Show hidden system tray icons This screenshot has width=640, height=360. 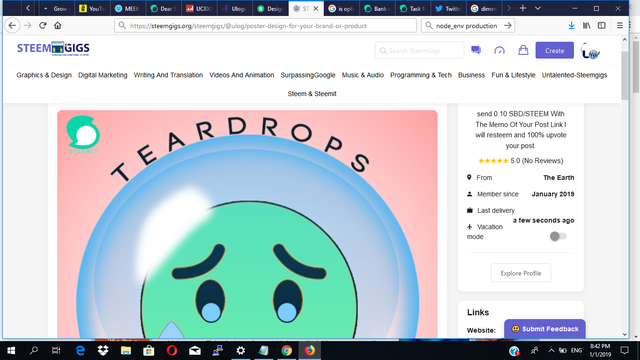coord(551,351)
